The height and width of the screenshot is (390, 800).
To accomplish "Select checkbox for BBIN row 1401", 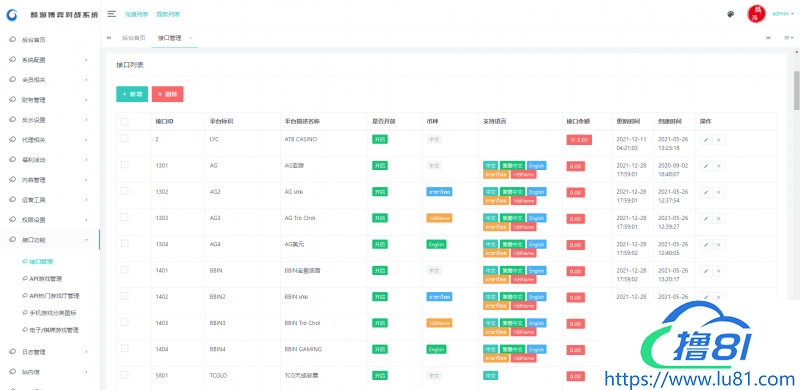I will [x=125, y=270].
